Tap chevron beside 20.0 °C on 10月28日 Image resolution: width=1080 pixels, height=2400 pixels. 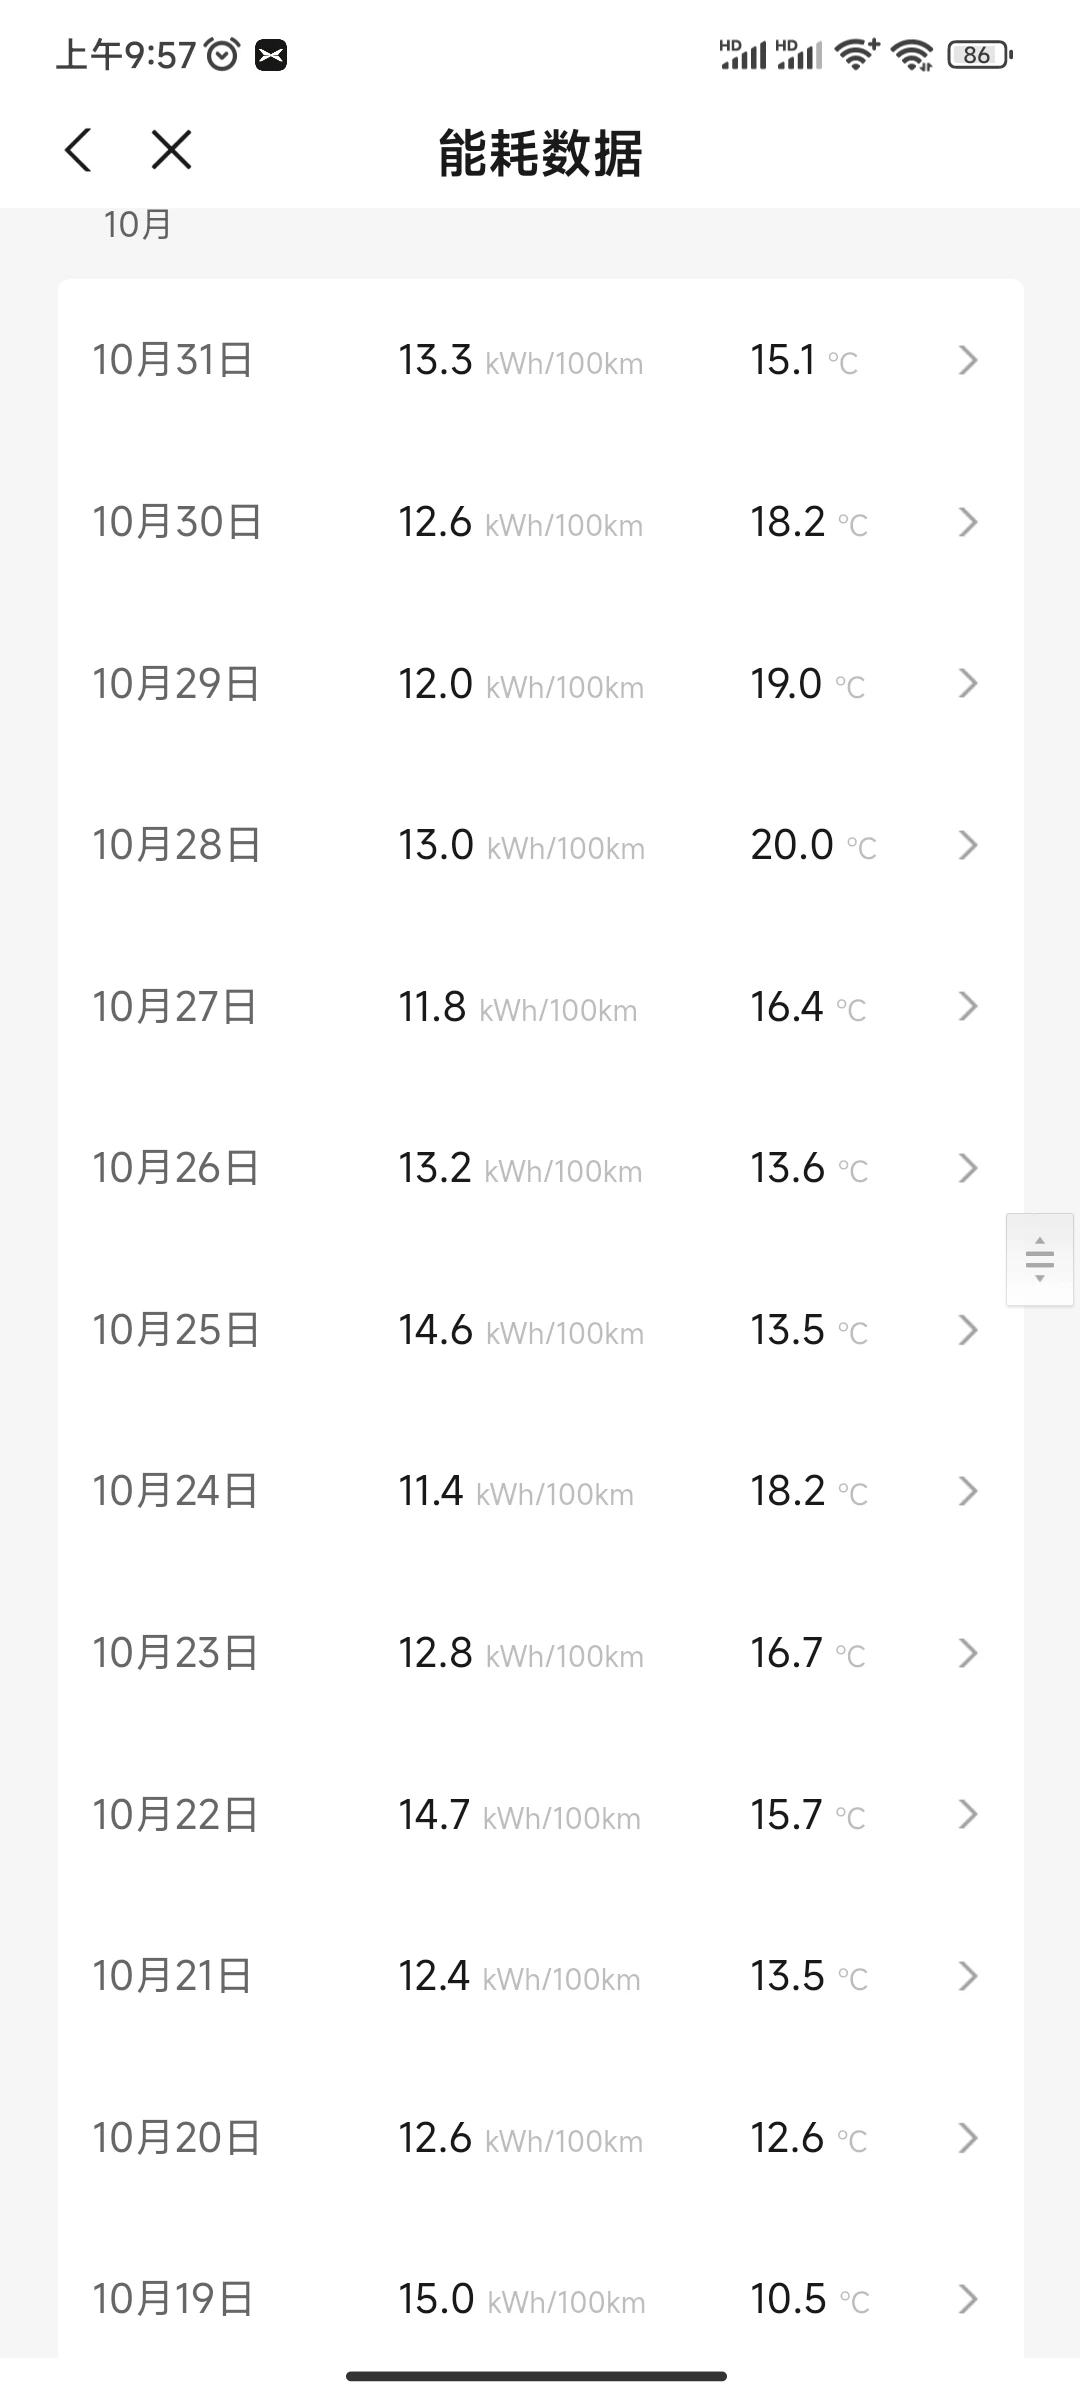pyautogui.click(x=967, y=845)
